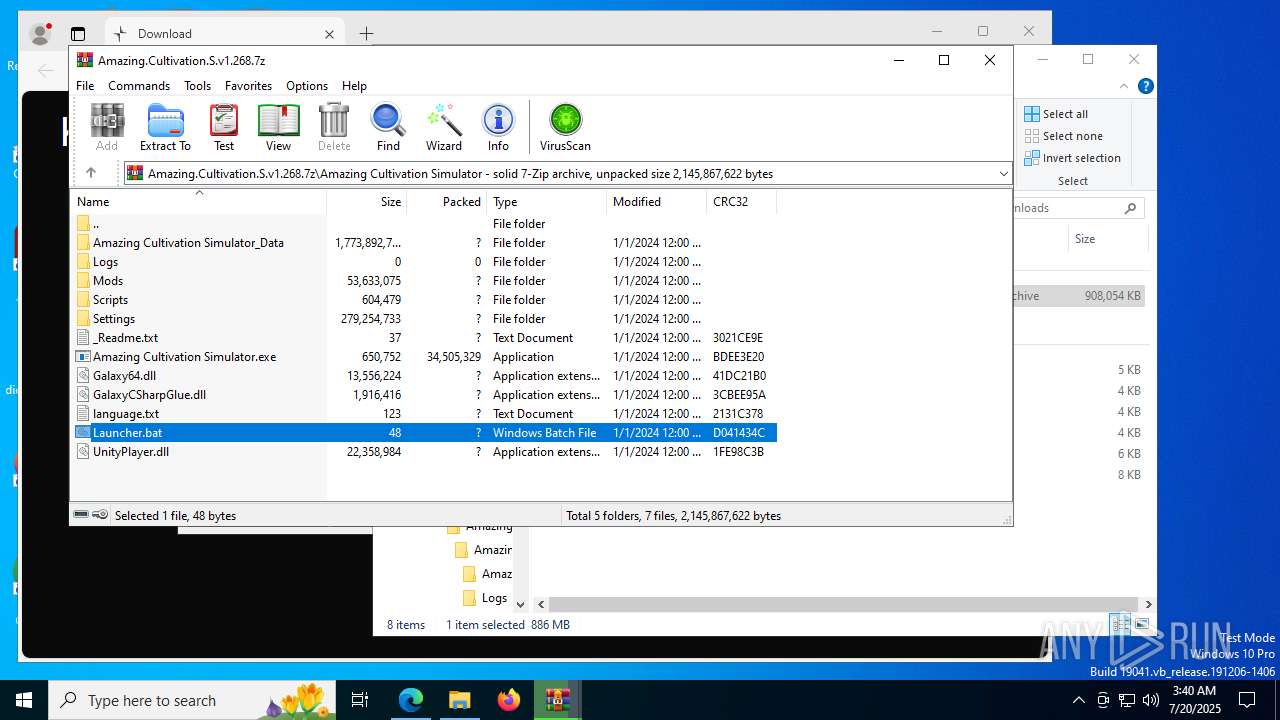Show archive Info

(x=498, y=128)
